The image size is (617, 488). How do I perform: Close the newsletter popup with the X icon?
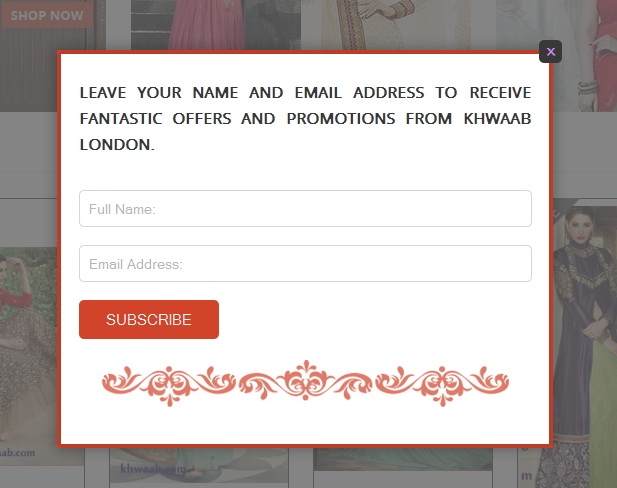coord(550,52)
